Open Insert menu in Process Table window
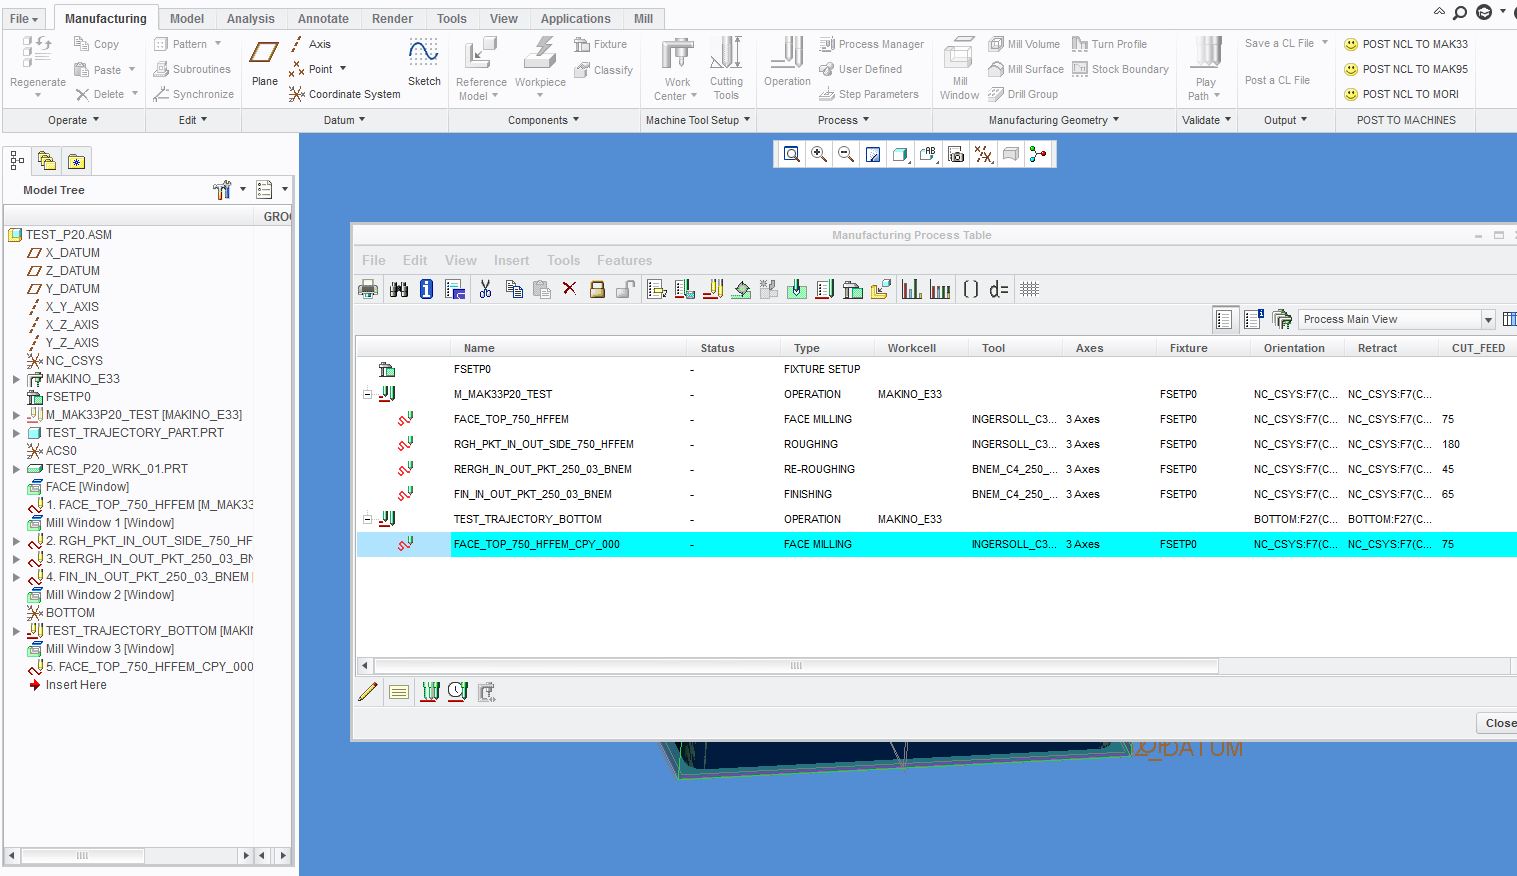The width and height of the screenshot is (1517, 876). [x=511, y=260]
